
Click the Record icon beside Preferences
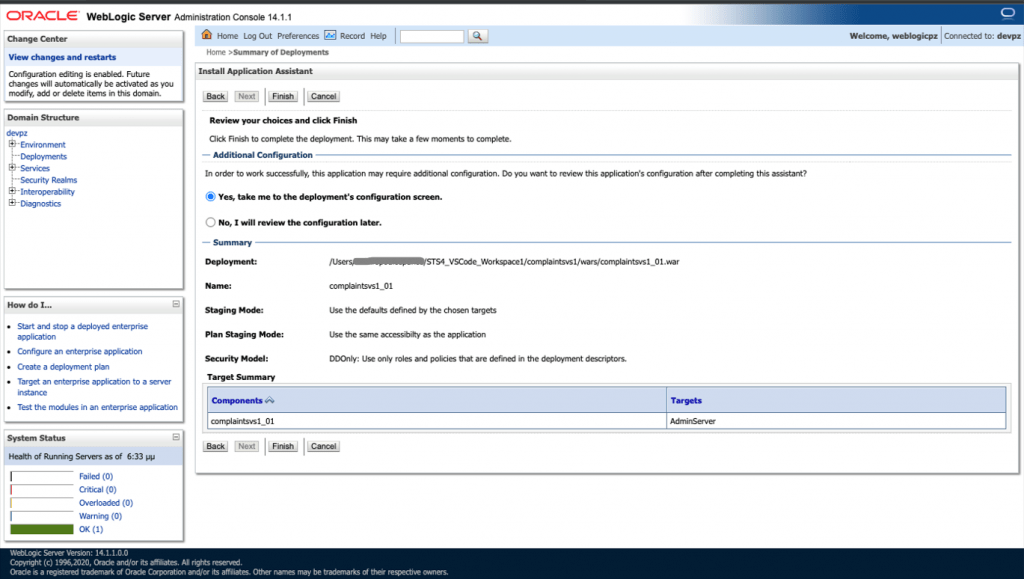click(330, 35)
